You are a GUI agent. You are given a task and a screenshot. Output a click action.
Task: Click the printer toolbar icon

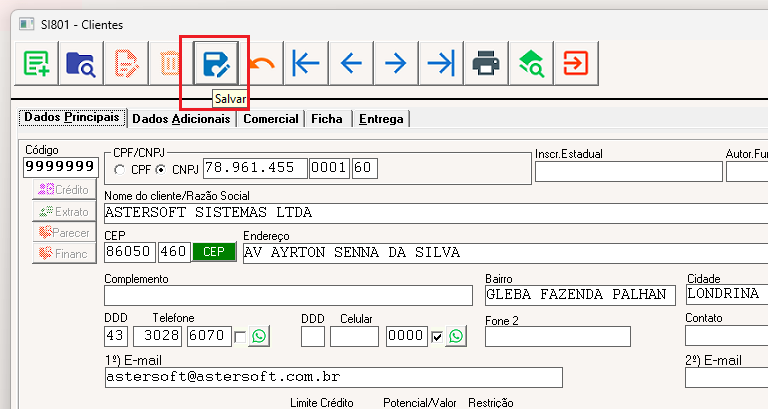click(x=485, y=63)
